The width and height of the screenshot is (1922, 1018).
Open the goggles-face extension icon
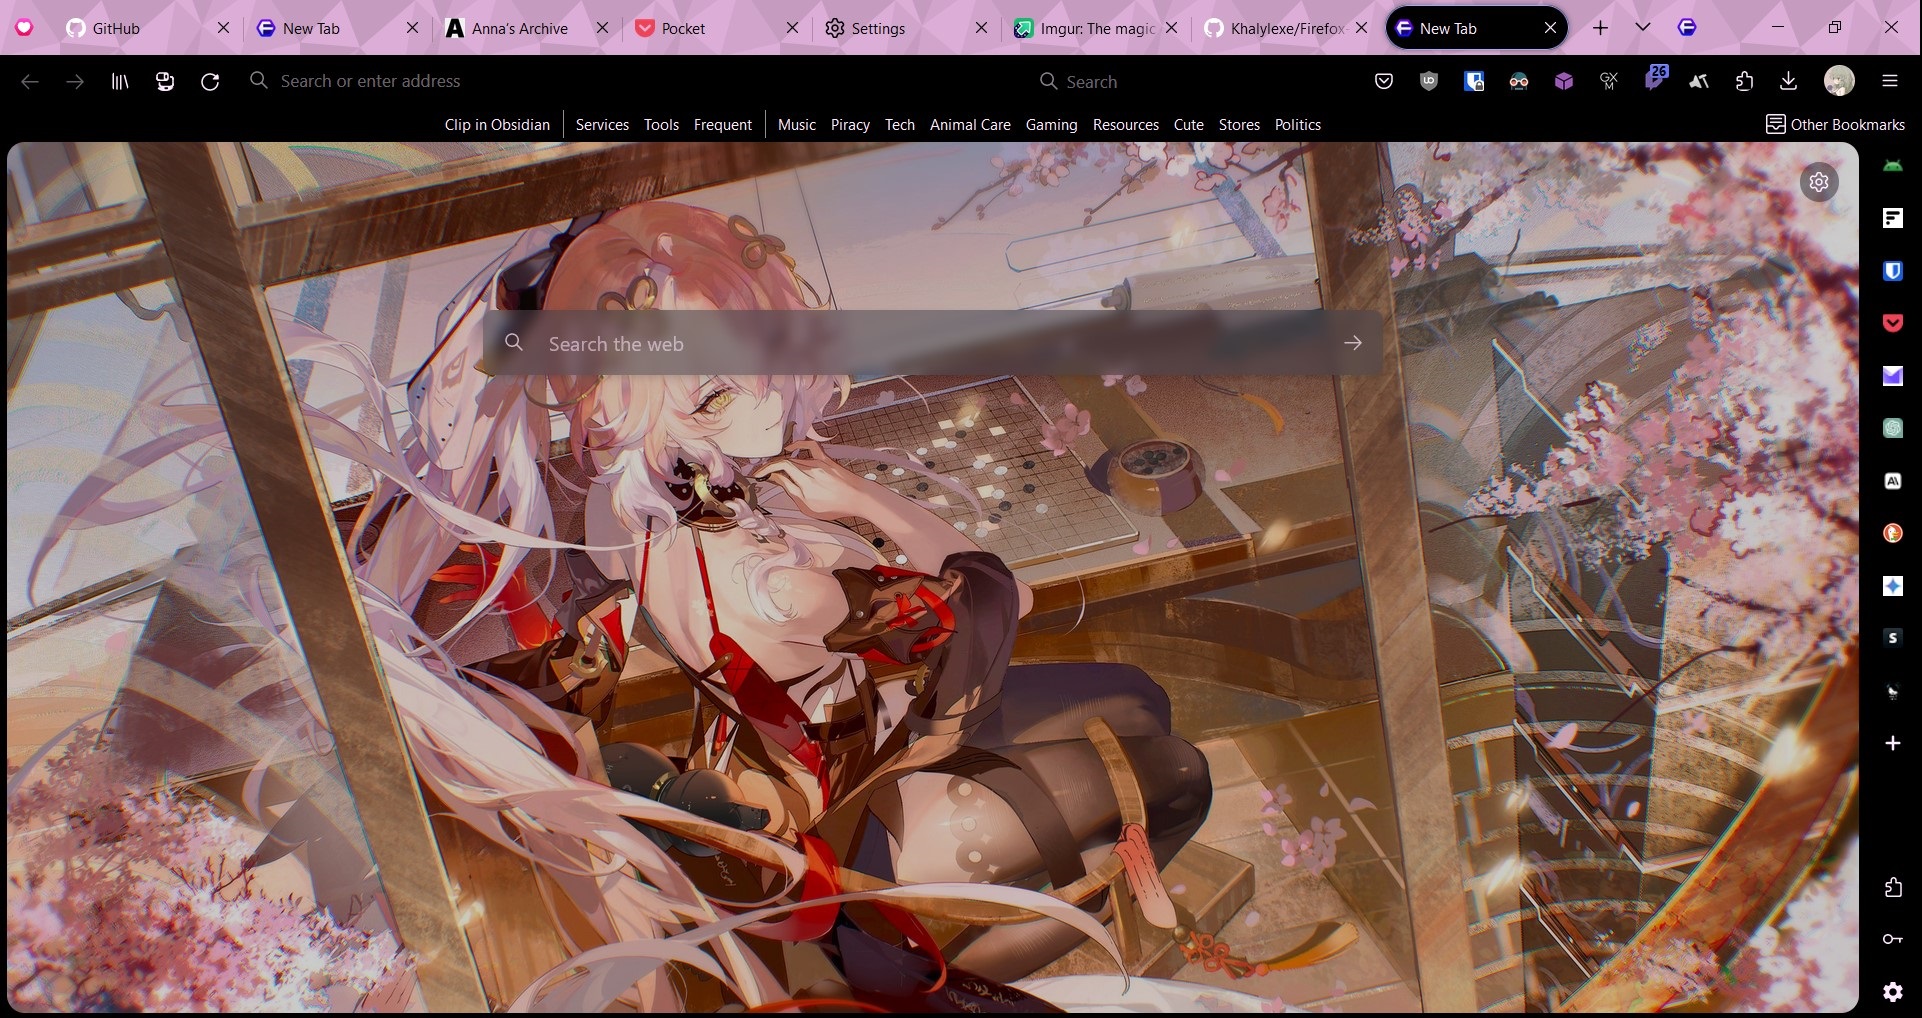(1519, 81)
